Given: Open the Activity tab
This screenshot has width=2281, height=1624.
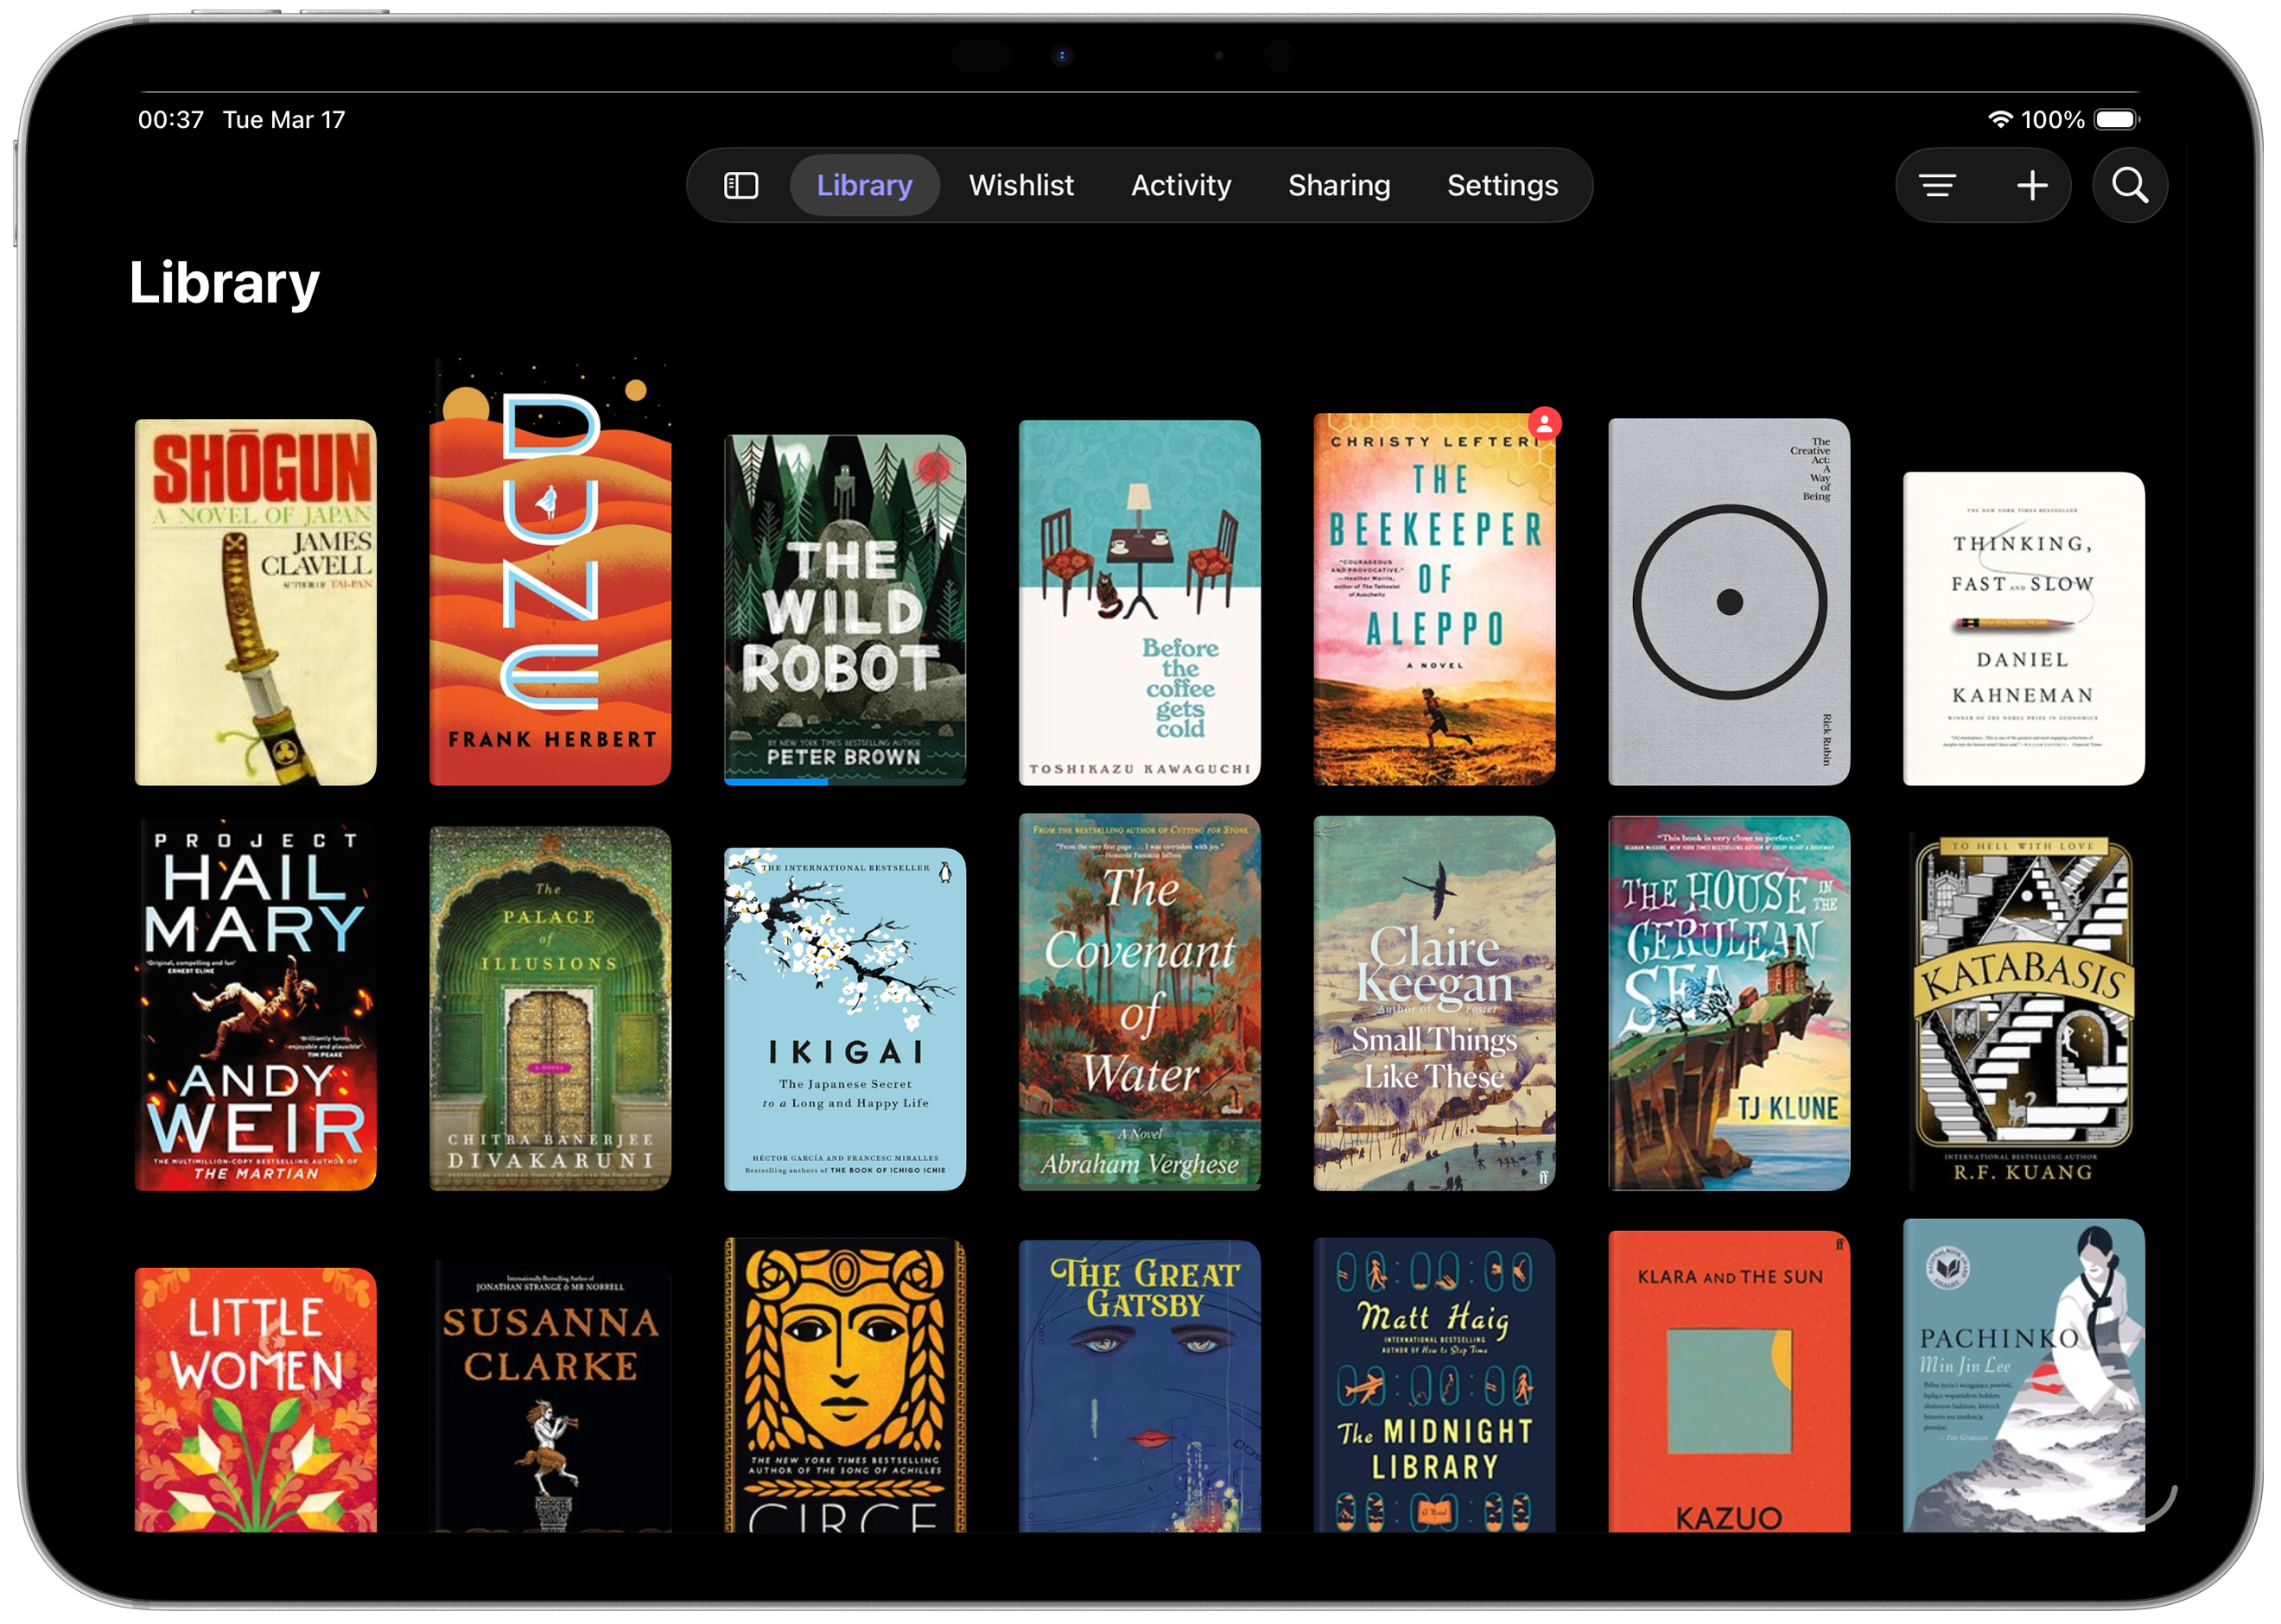Looking at the screenshot, I should pyautogui.click(x=1180, y=185).
